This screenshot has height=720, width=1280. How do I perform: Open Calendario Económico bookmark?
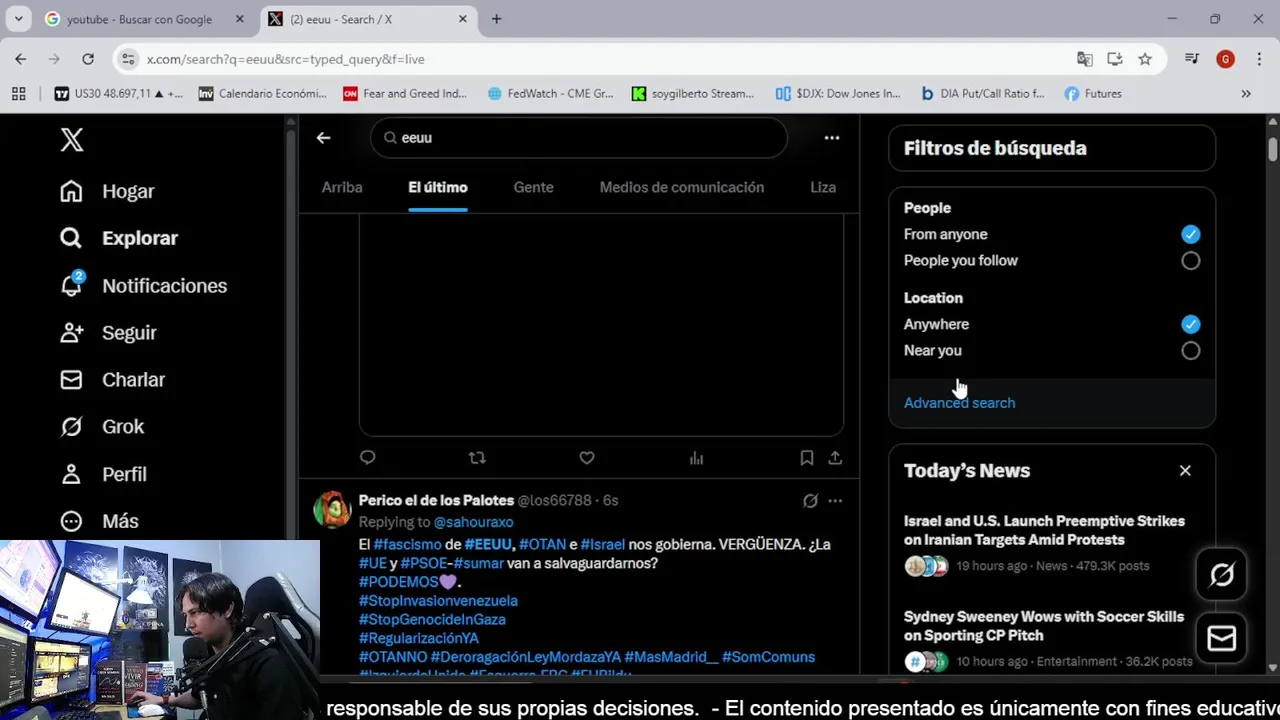262,93
